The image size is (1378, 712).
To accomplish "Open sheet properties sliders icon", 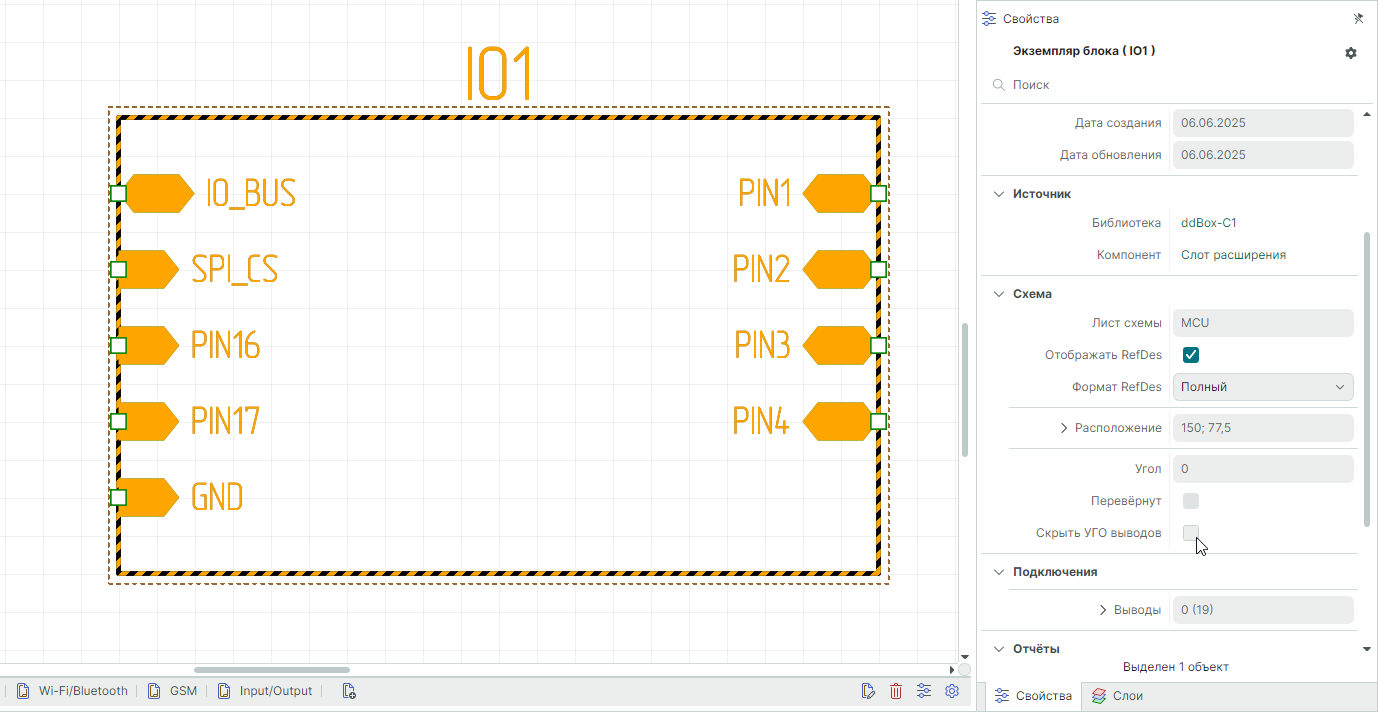I will (924, 691).
